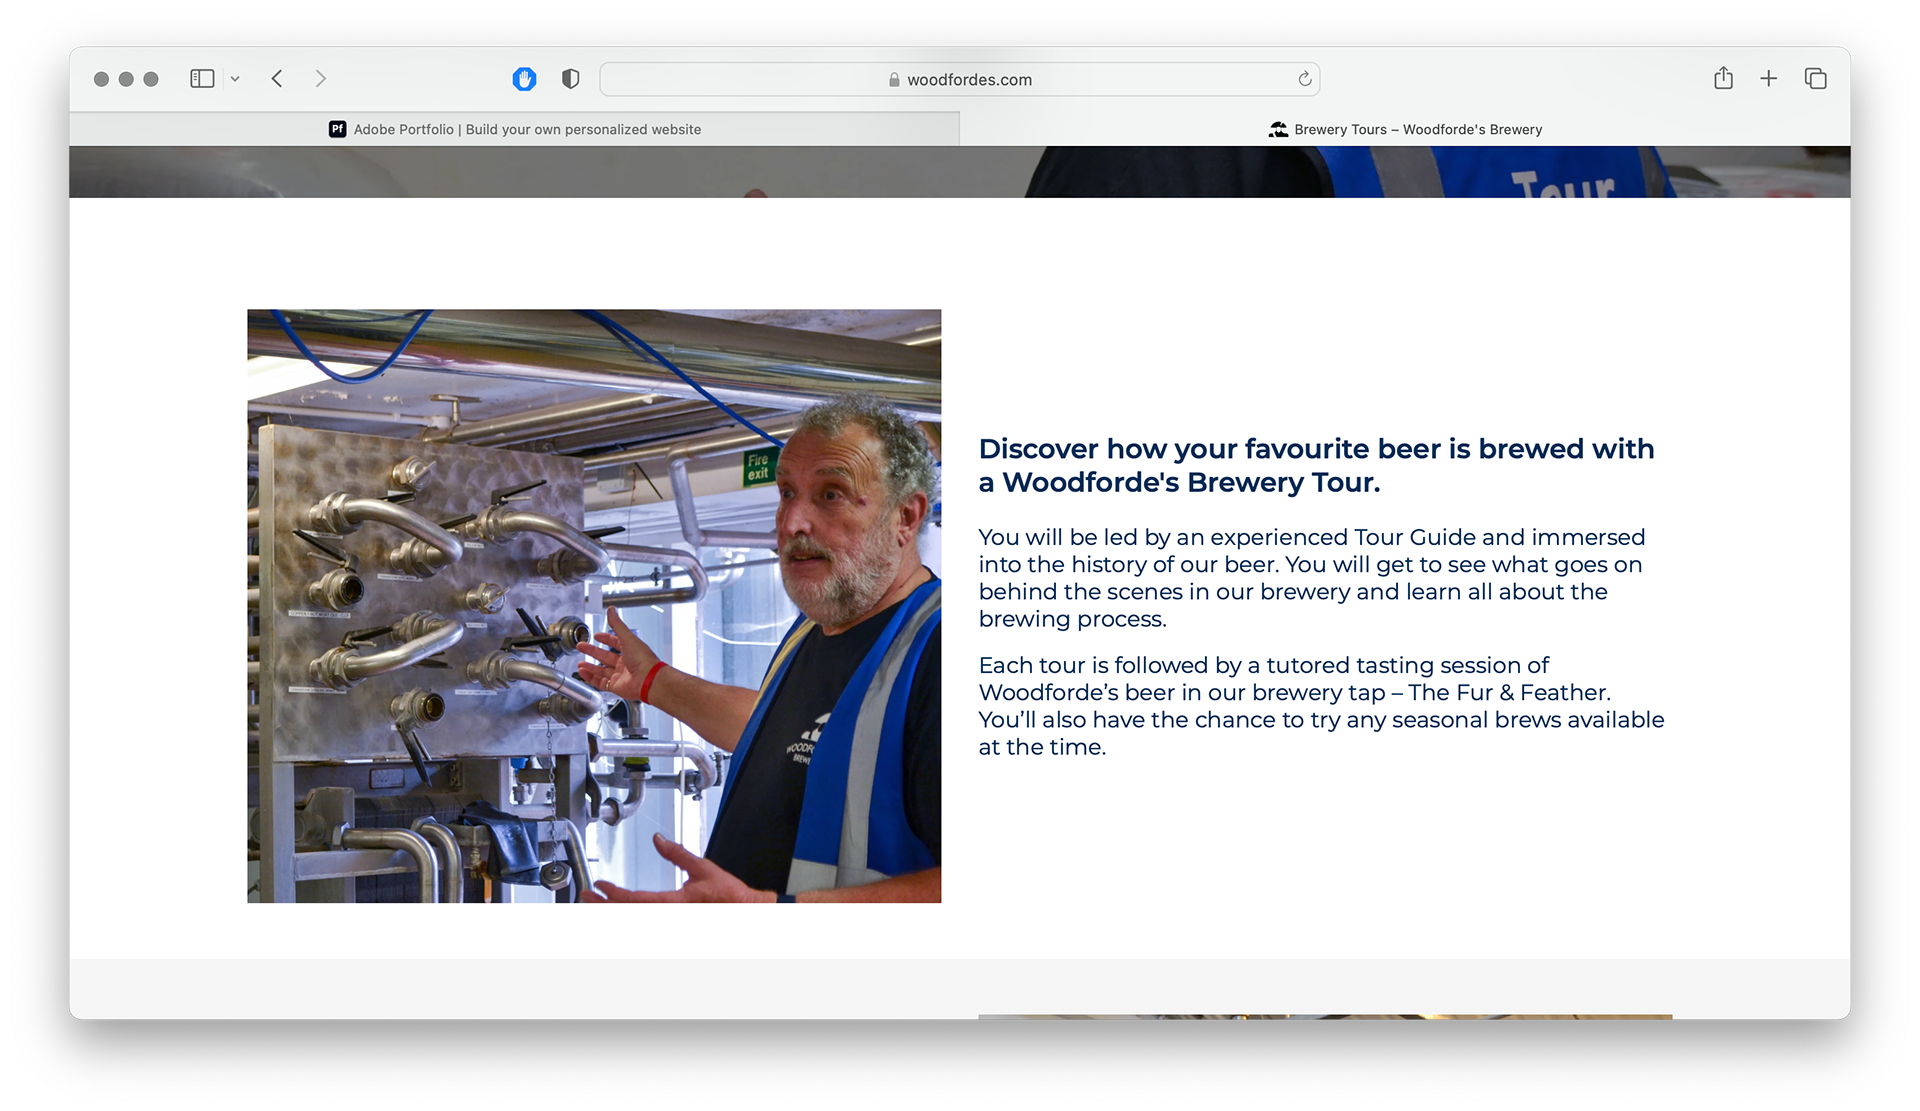Toggle the Safari sidebar button

tap(202, 79)
